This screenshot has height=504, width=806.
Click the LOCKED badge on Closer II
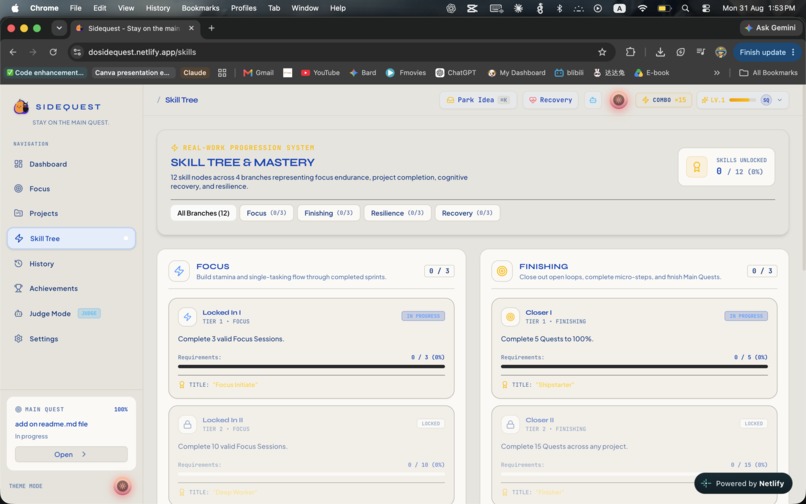[754, 424]
